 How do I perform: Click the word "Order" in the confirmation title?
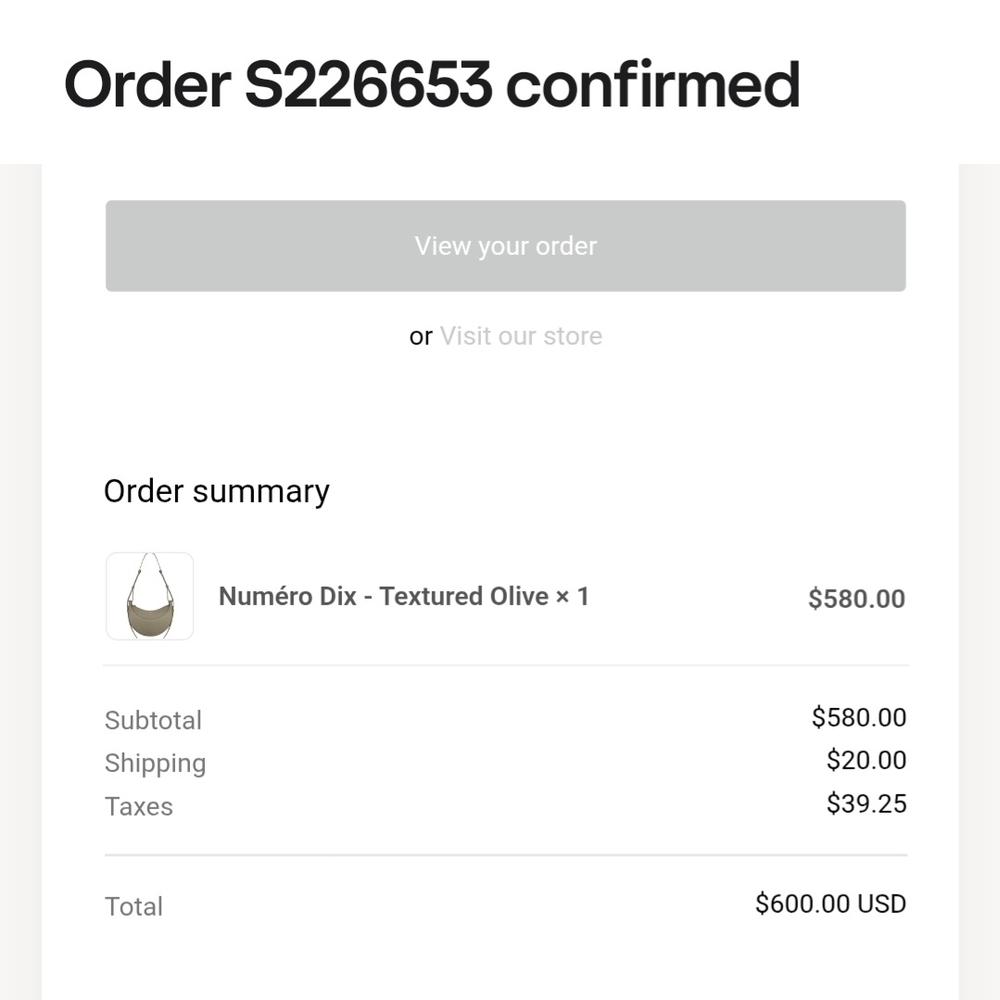coord(147,86)
